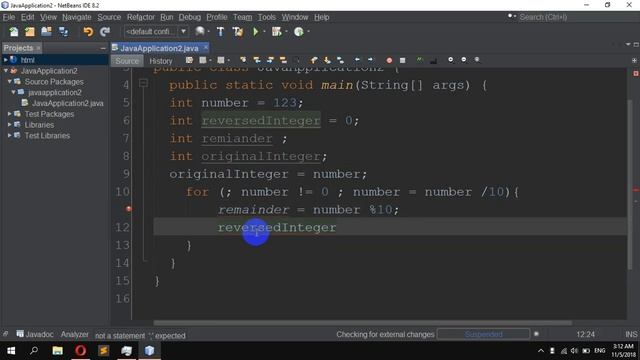The width and height of the screenshot is (640, 360).
Task: Click the Build Project hammer icon
Action: [220, 31]
